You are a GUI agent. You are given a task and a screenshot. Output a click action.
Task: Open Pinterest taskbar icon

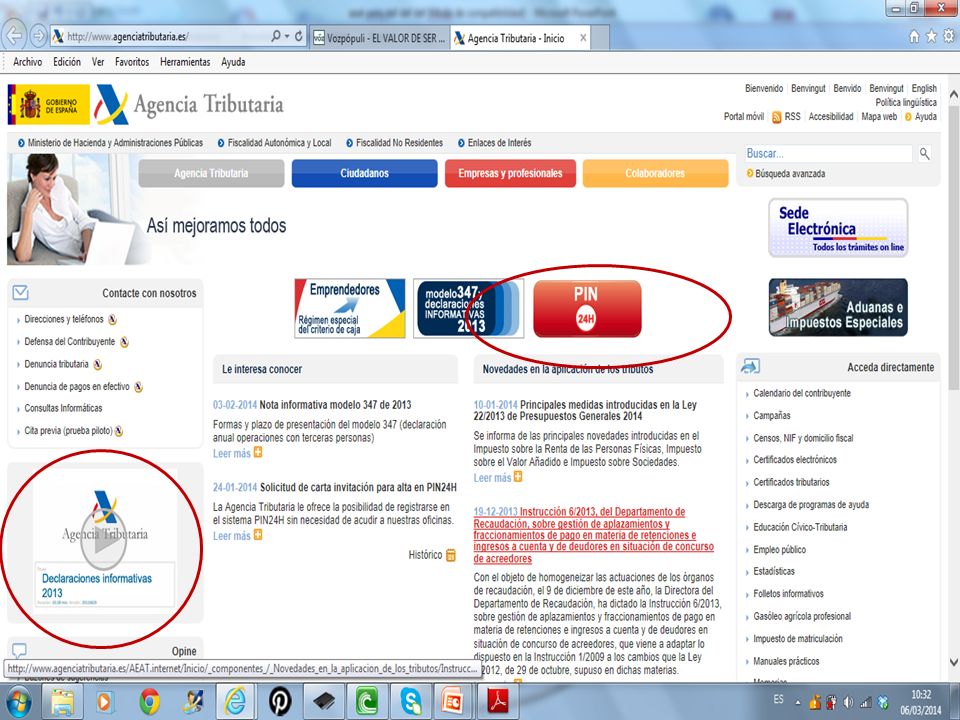280,702
